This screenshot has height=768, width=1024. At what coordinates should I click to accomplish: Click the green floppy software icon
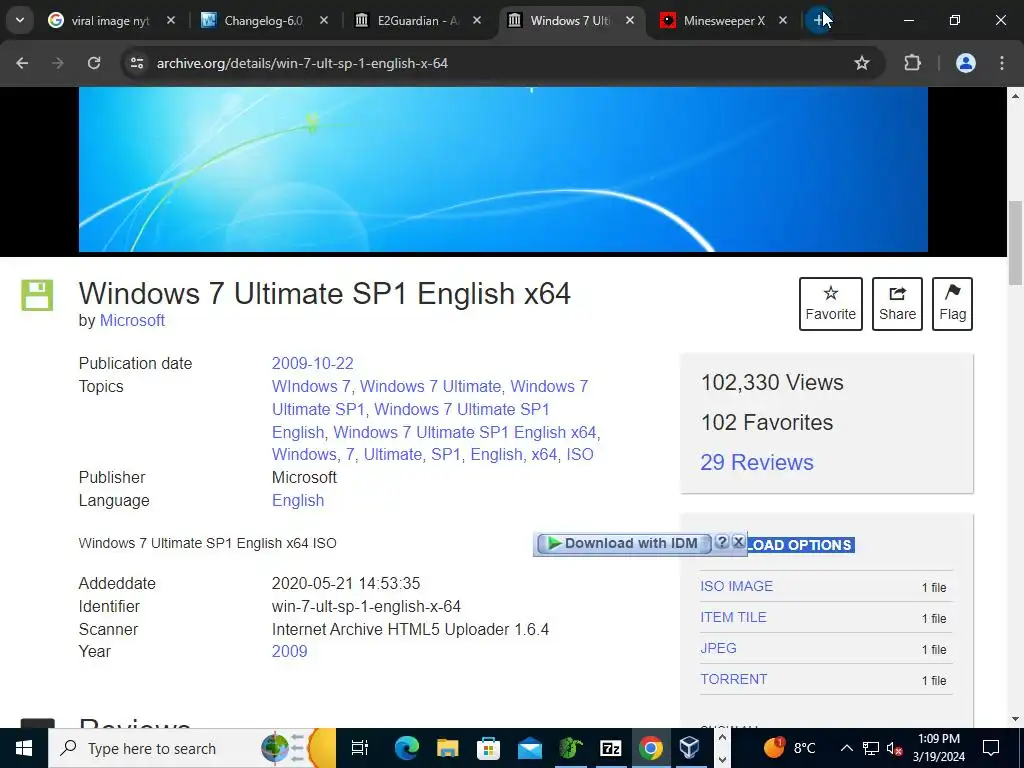click(x=37, y=295)
